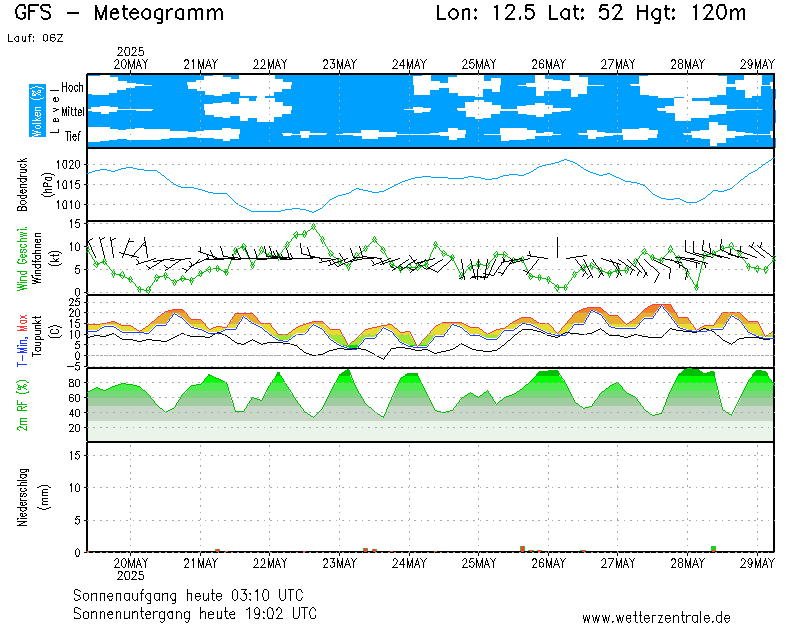Viewport: 800px width, 625px height.
Task: Click the "Lon: 12.5 Lat: 52 Hgt: 120m" header text
Action: [591, 13]
